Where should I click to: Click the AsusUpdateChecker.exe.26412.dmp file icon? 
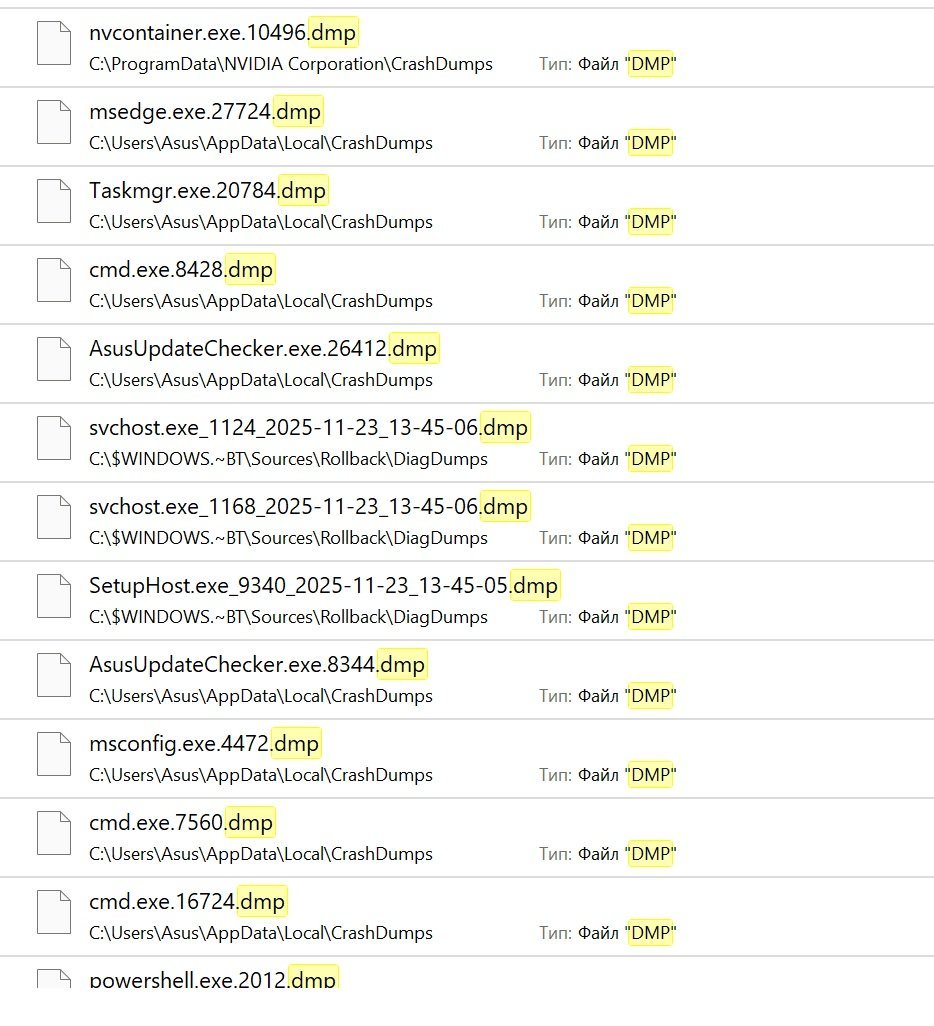54,359
